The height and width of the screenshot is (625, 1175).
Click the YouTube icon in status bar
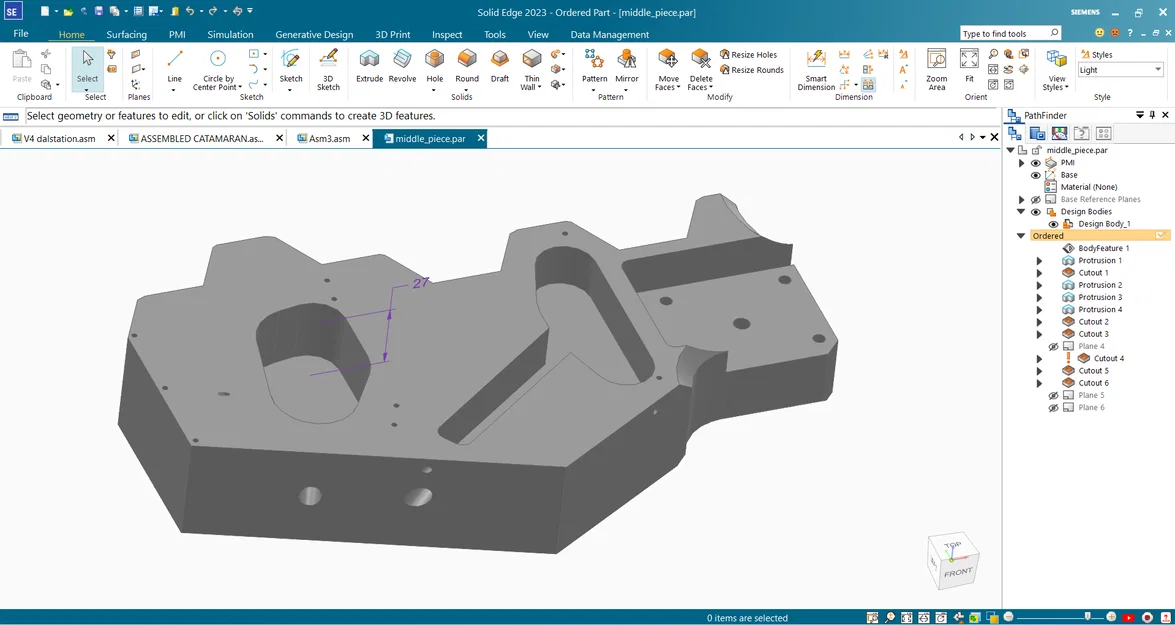(x=1129, y=618)
